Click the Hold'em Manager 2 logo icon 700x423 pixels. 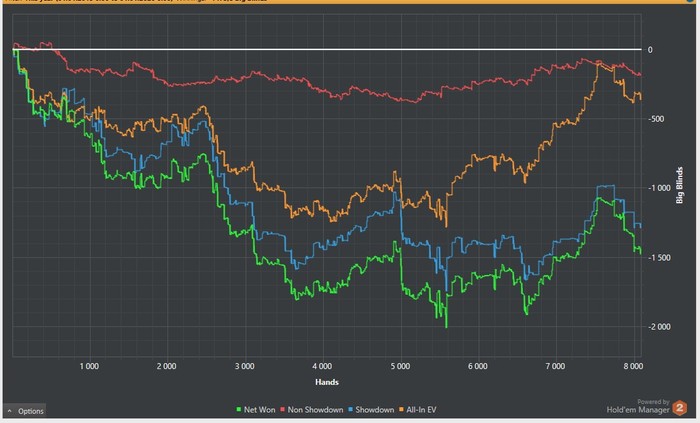(680, 407)
